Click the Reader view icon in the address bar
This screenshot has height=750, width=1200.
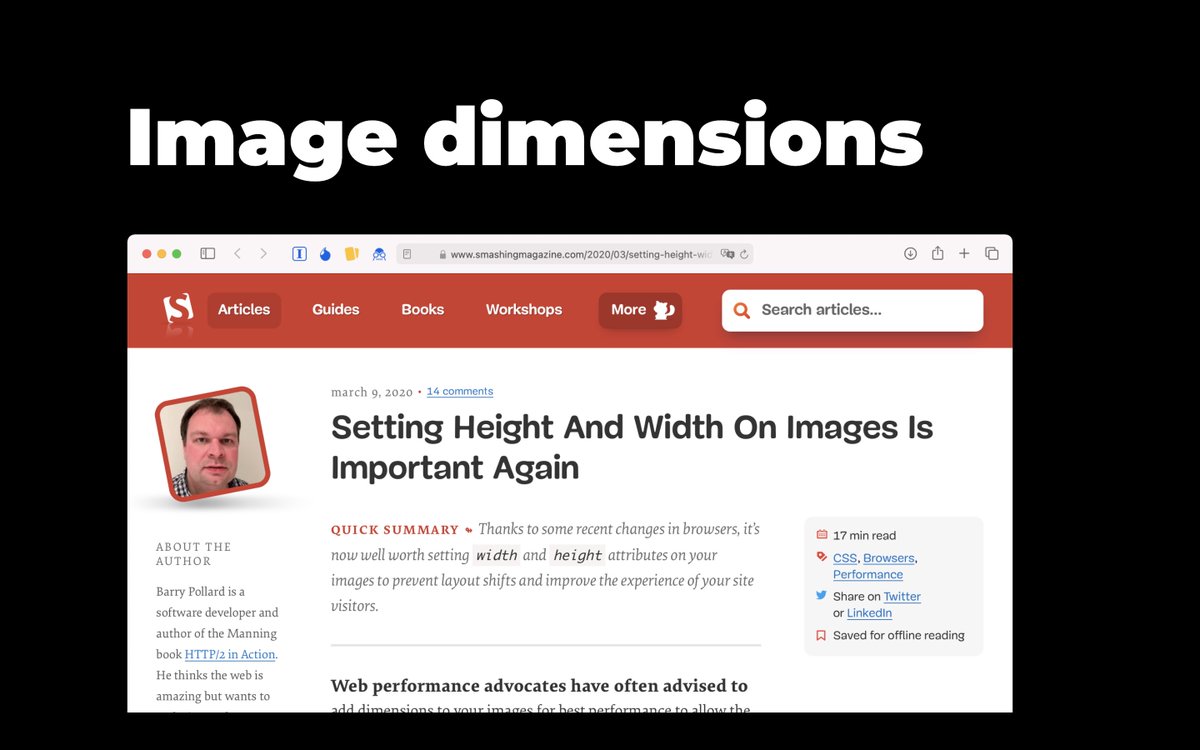tap(406, 253)
